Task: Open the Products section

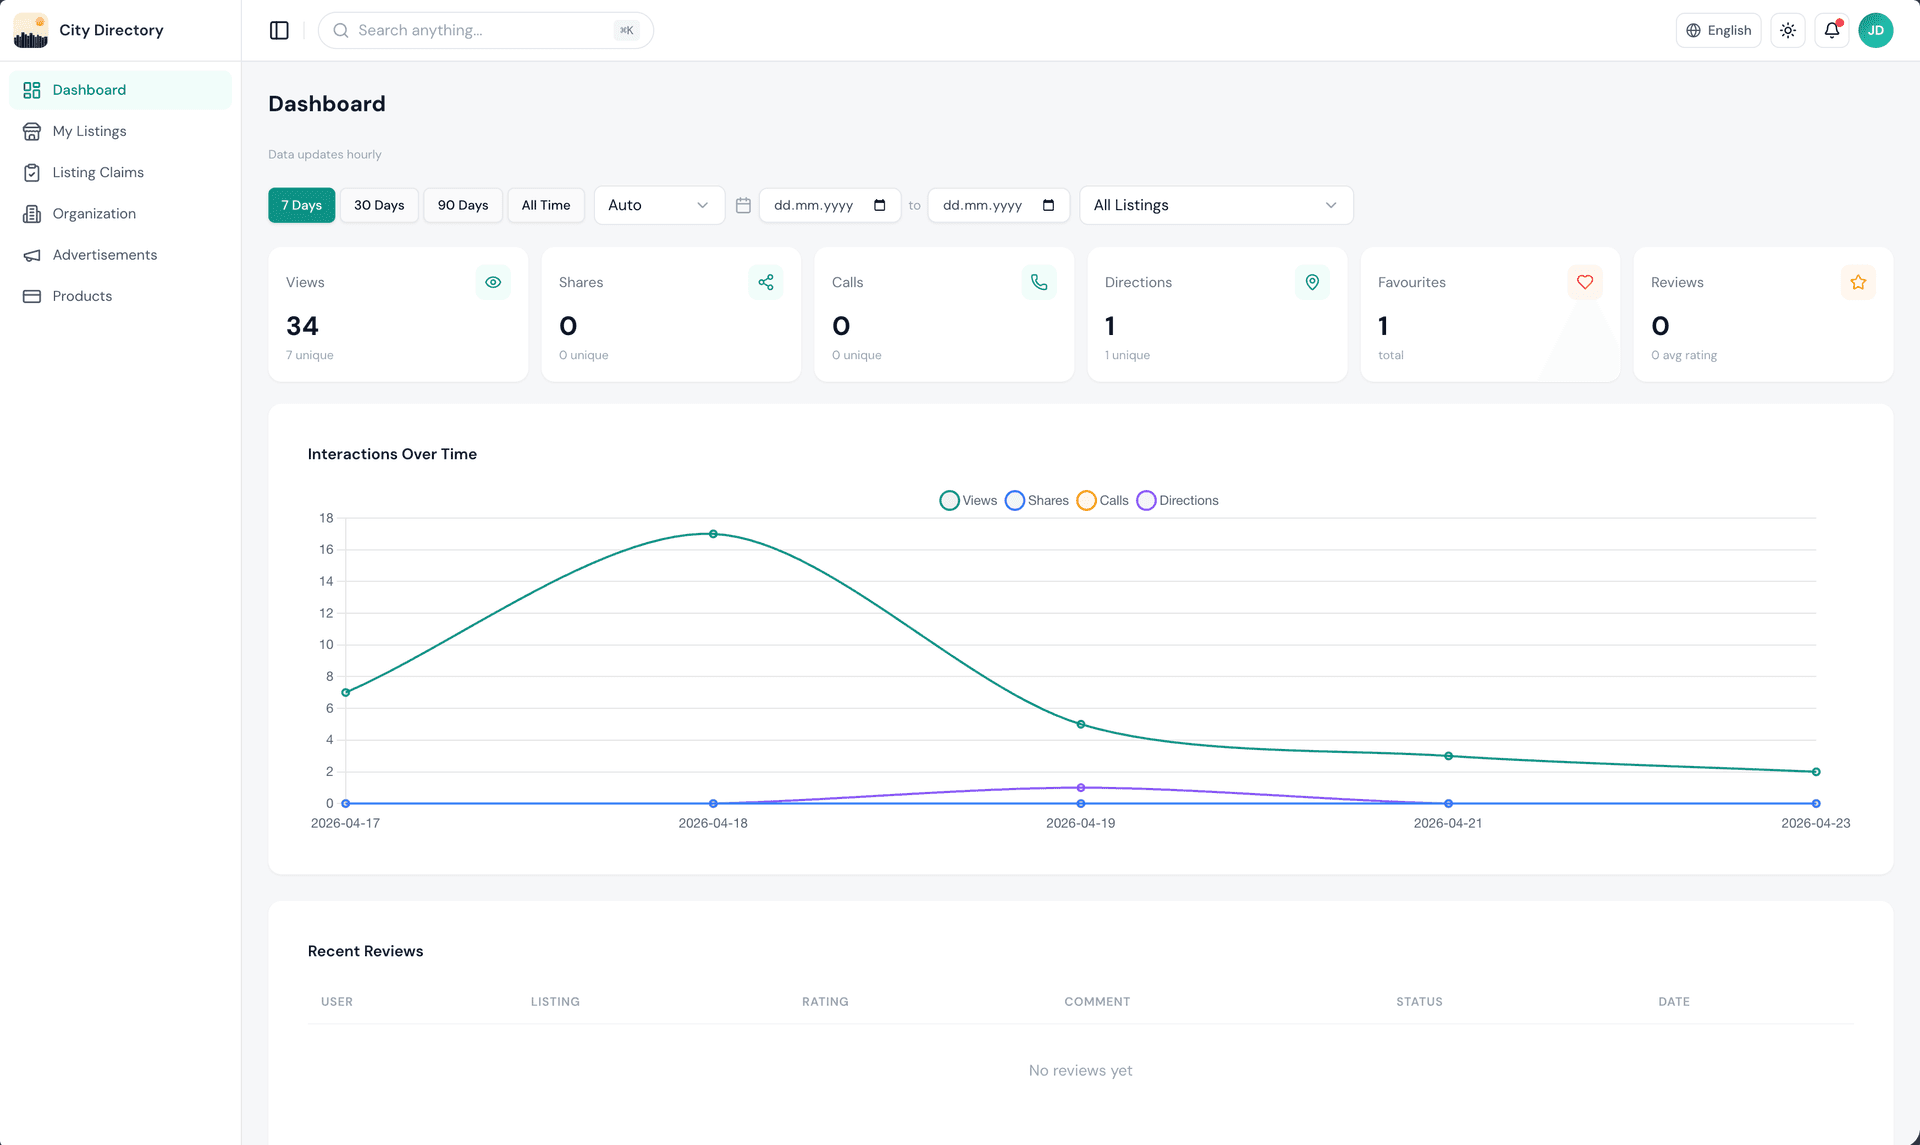Action: pyautogui.click(x=82, y=296)
